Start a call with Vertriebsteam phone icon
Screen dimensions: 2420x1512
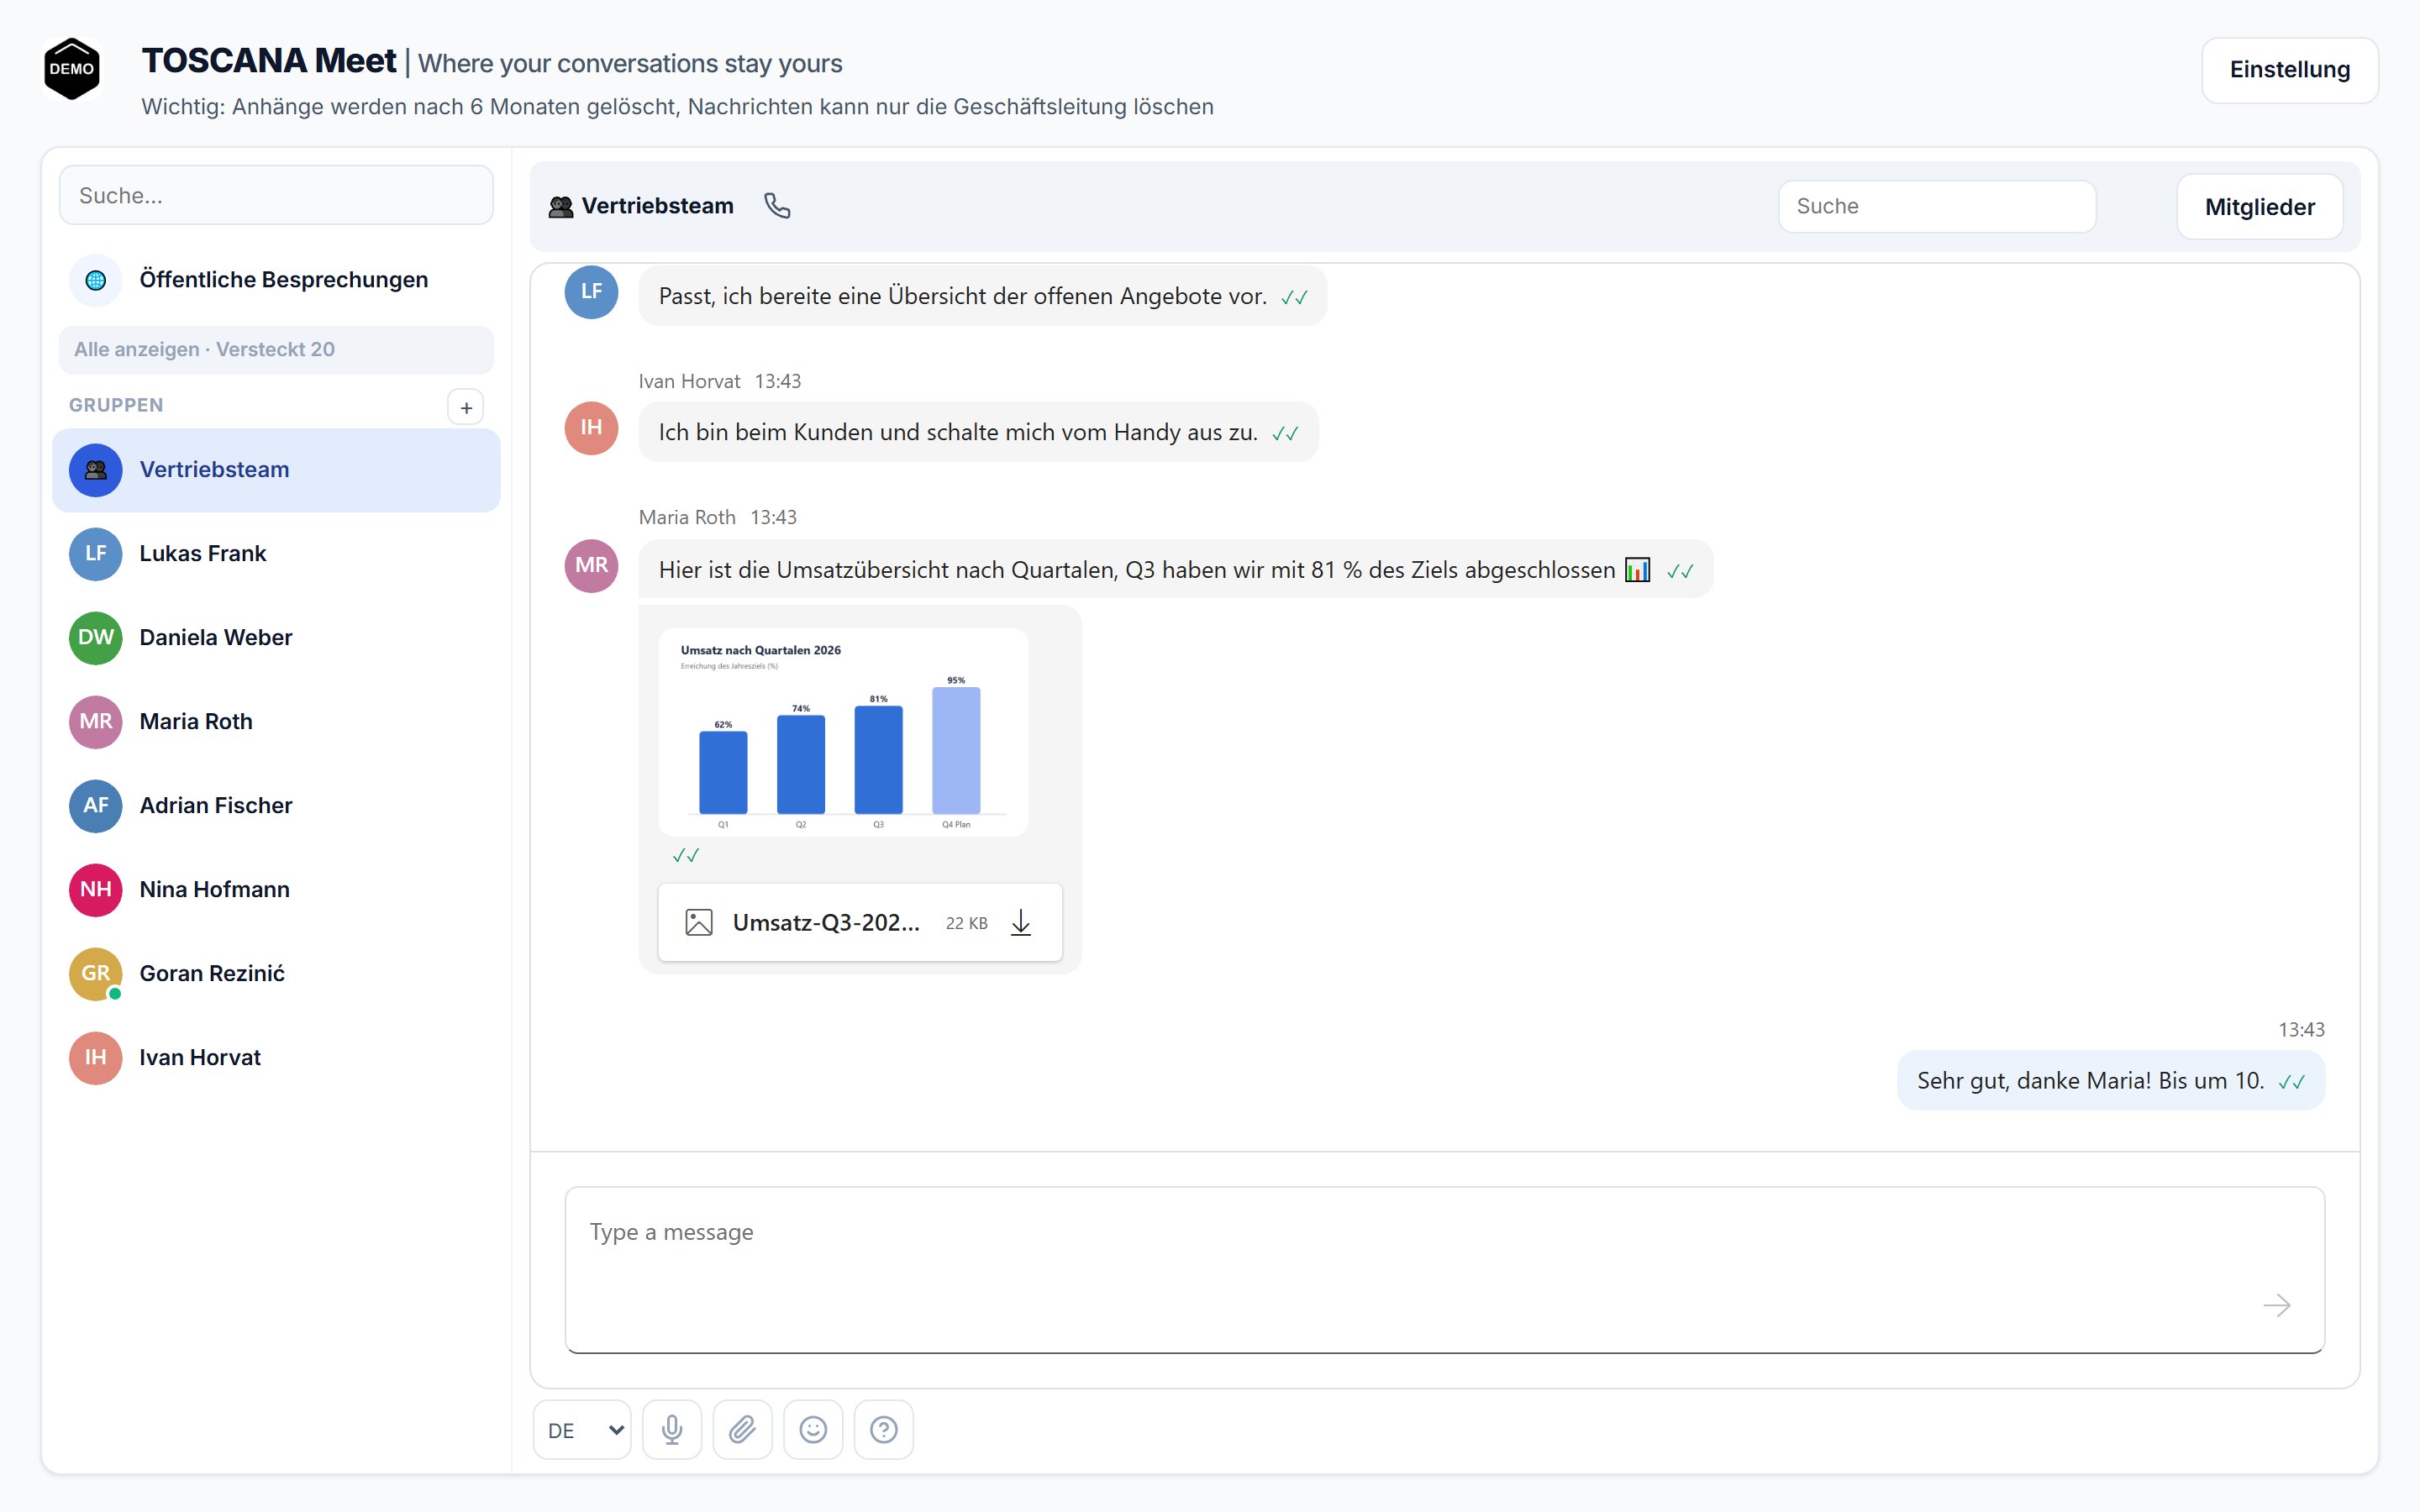tap(777, 206)
